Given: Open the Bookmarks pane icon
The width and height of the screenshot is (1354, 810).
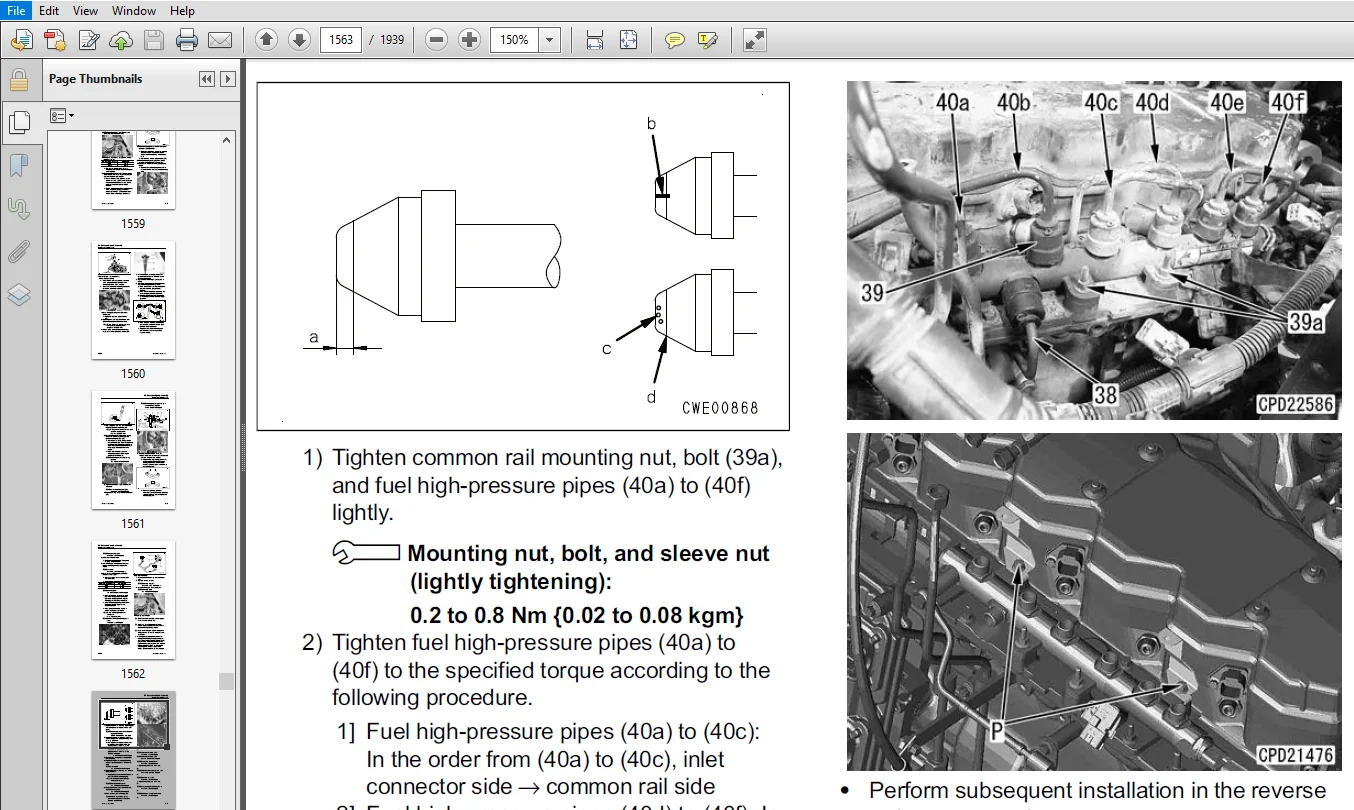Looking at the screenshot, I should tap(19, 165).
